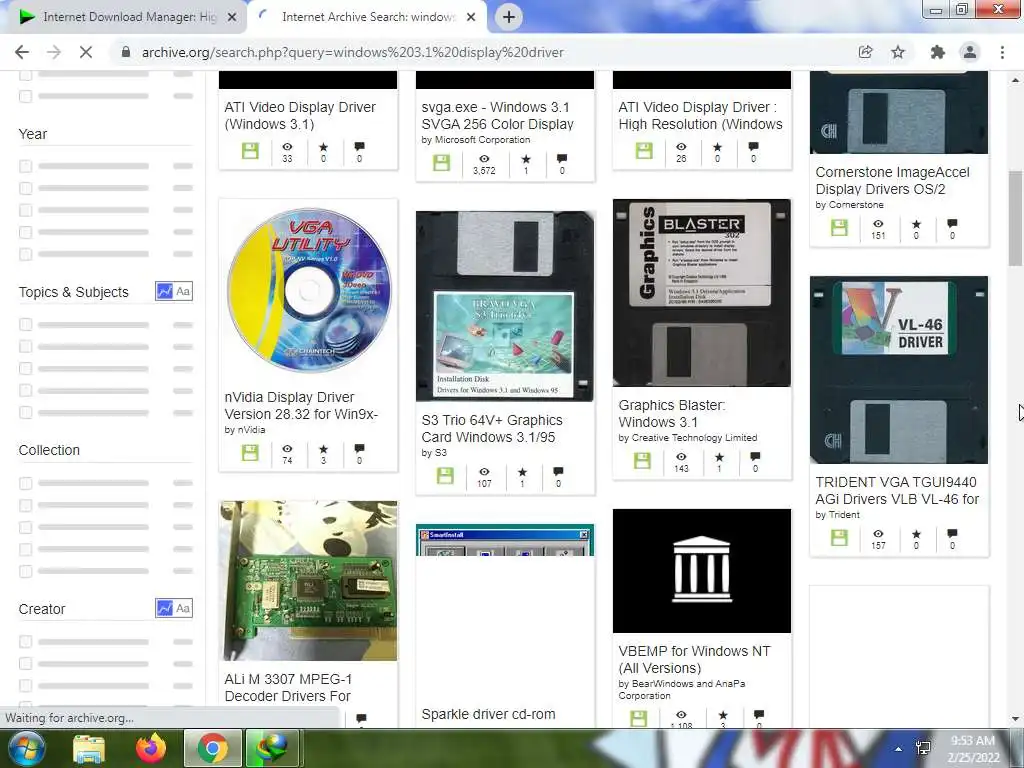Click the share page icon in the address bar
The image size is (1024, 768).
point(865,52)
